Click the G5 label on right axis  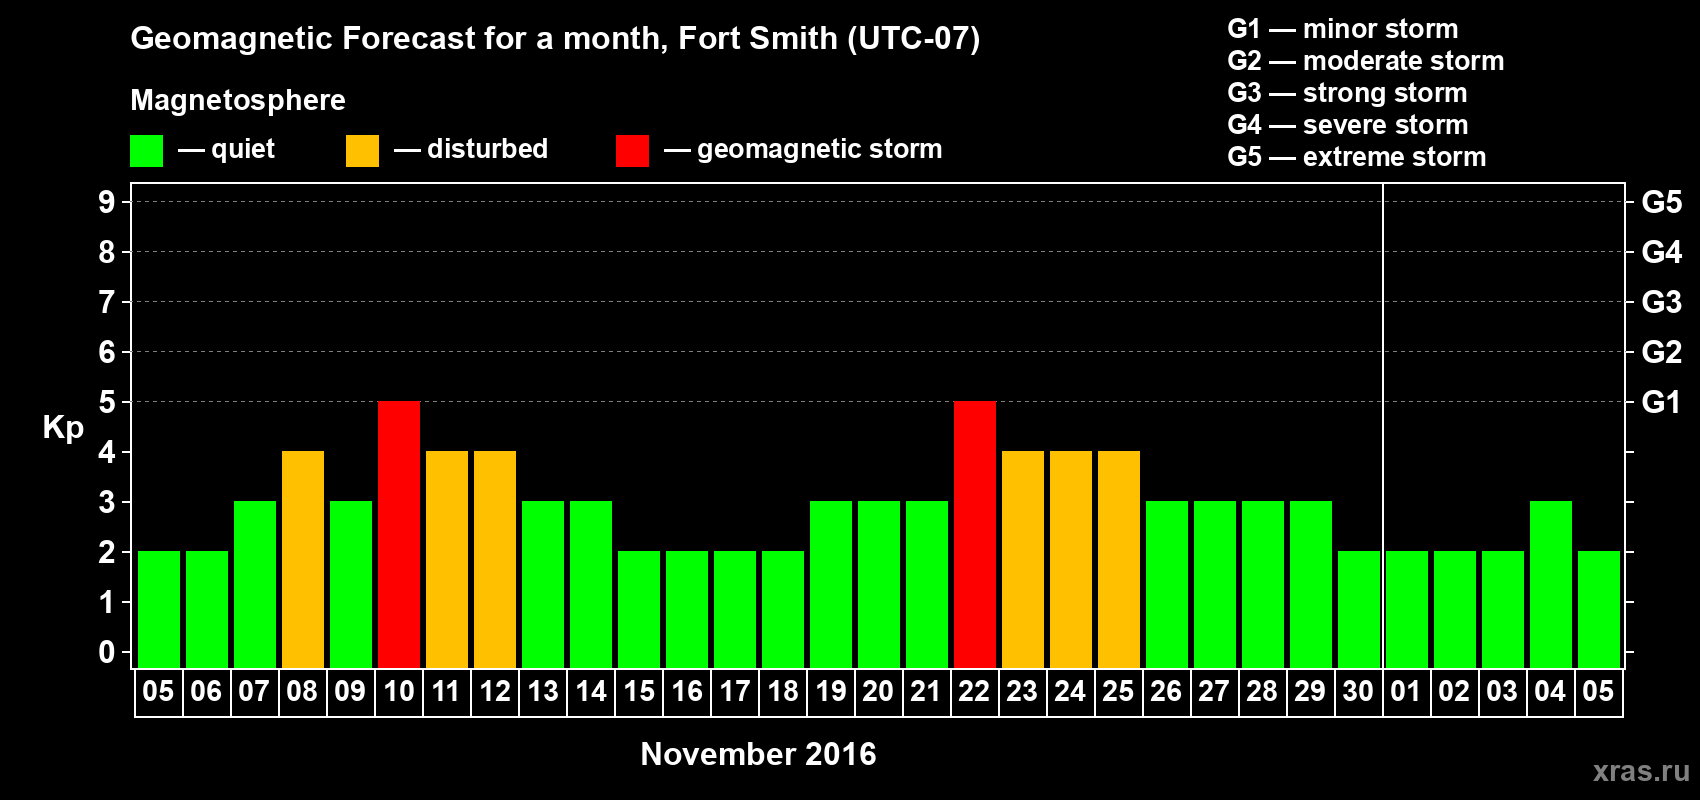(1661, 202)
